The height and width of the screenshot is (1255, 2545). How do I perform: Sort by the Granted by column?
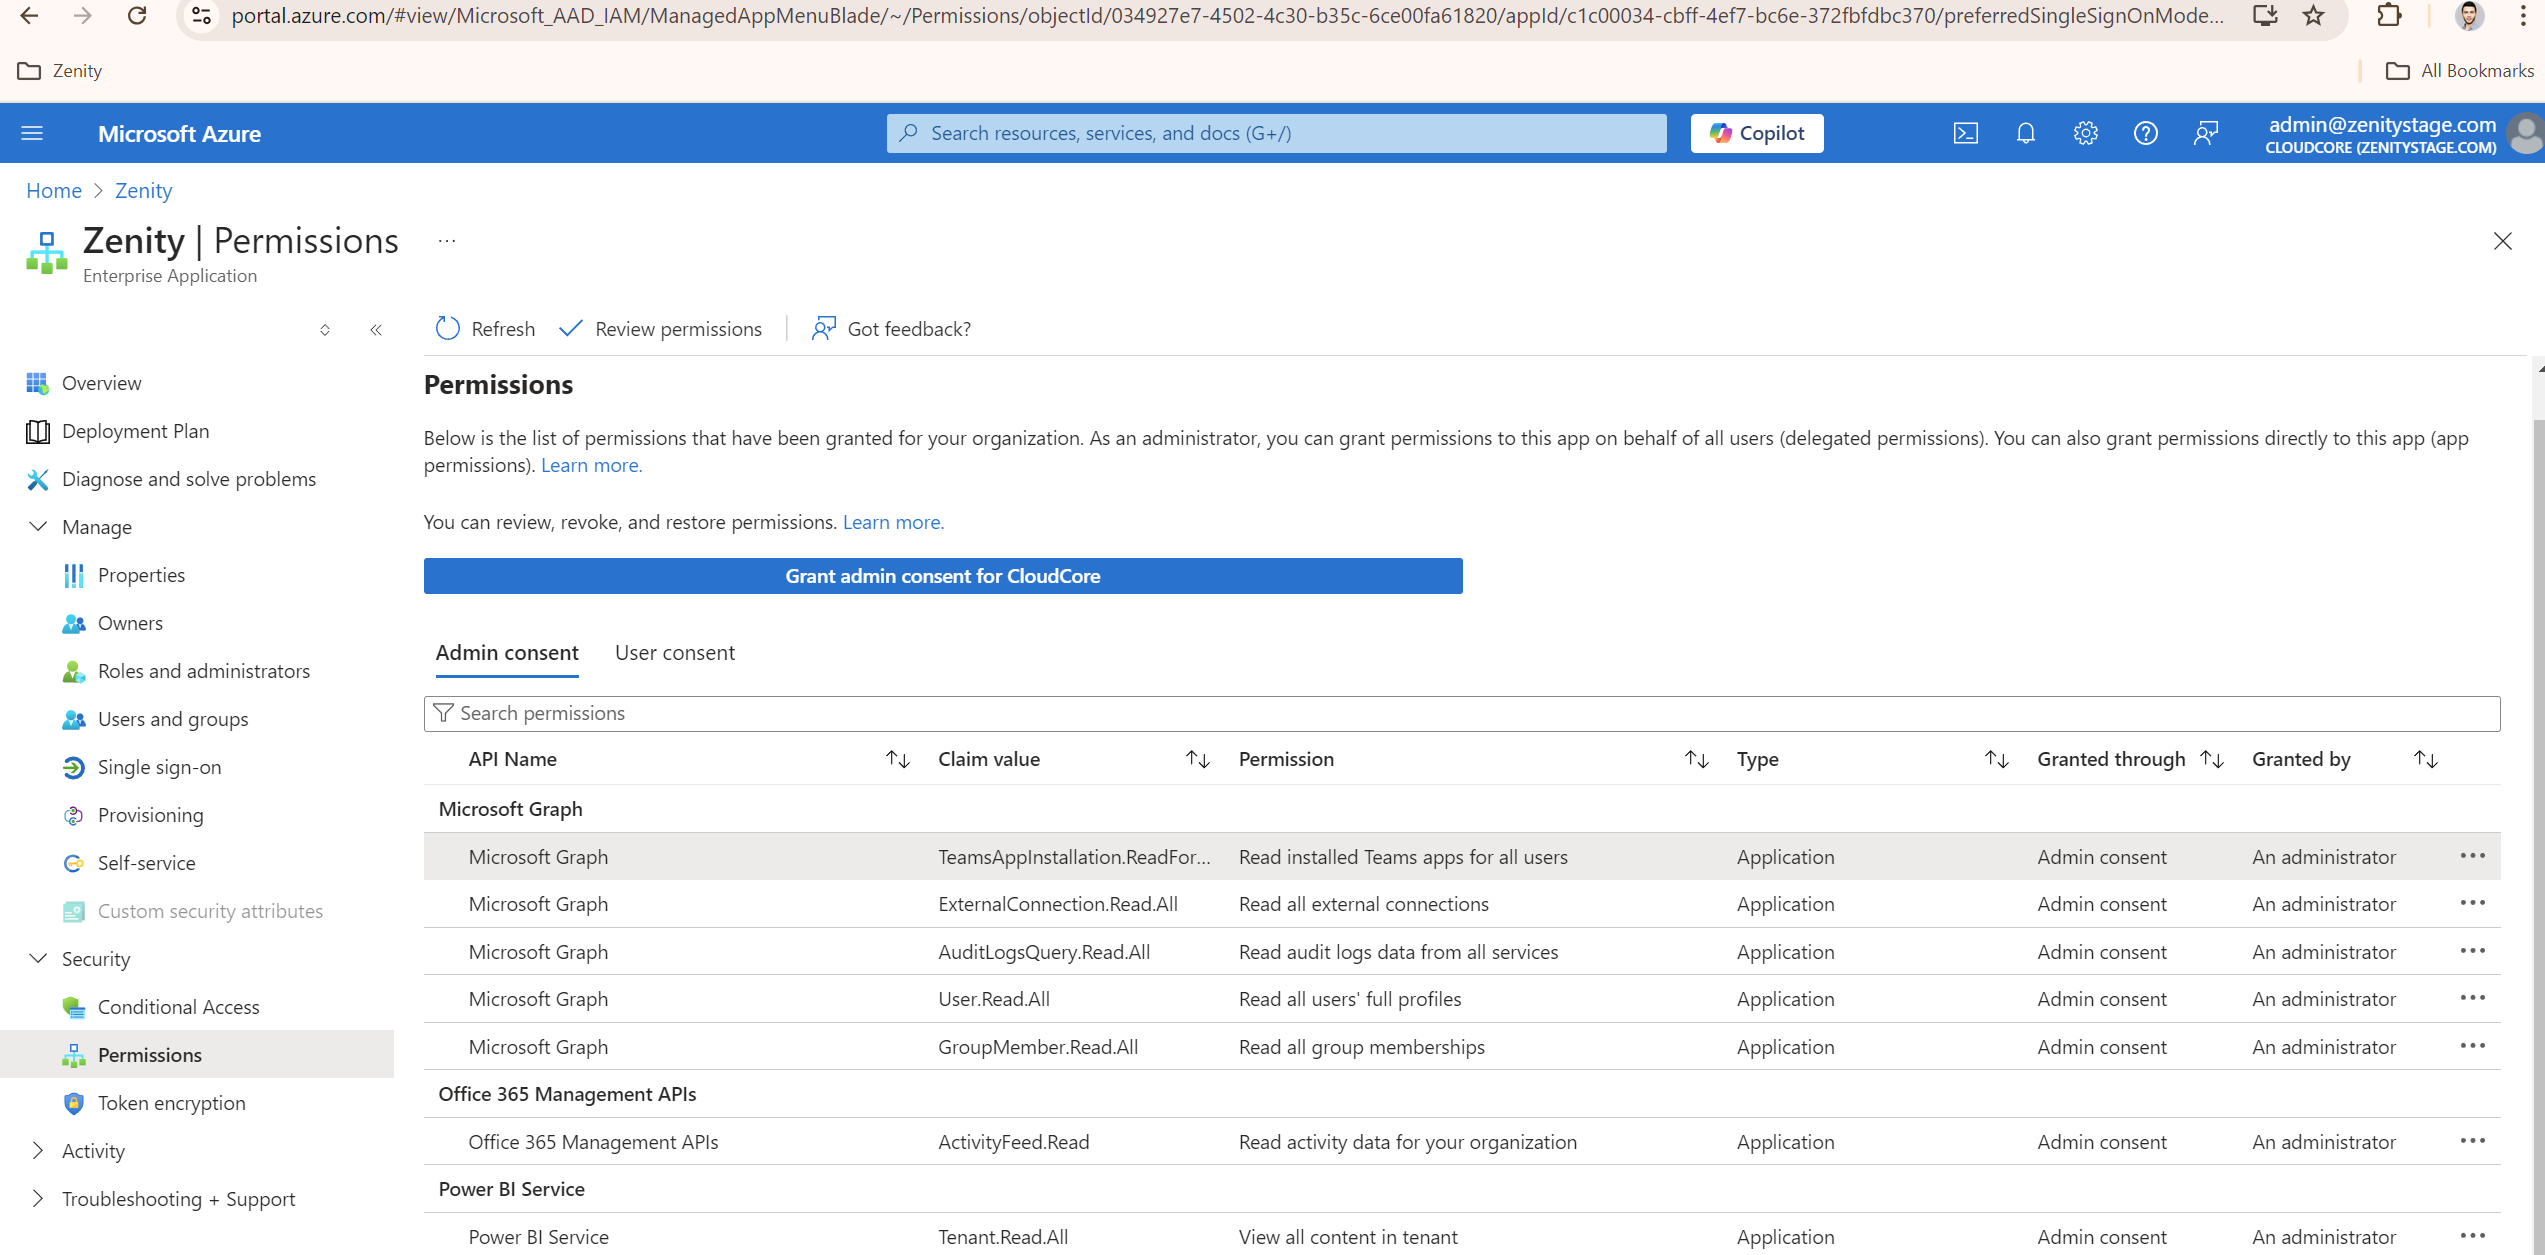pyautogui.click(x=2425, y=760)
